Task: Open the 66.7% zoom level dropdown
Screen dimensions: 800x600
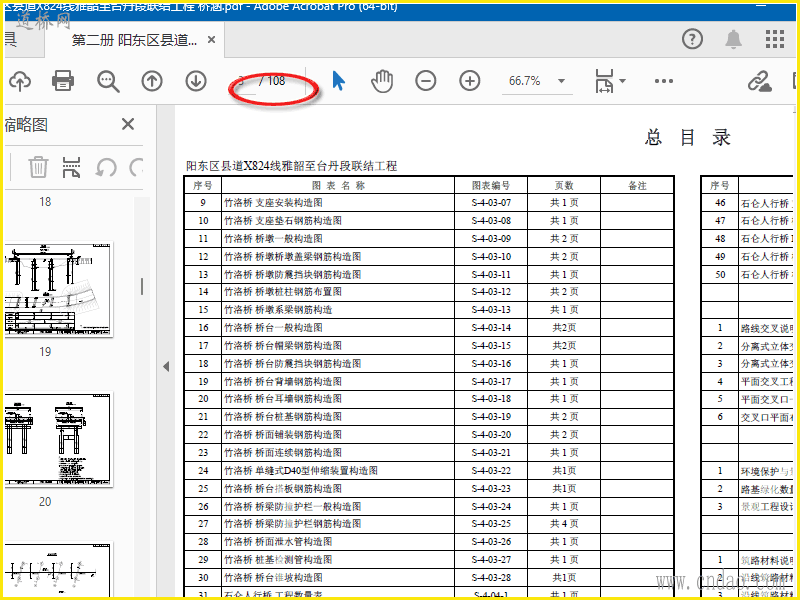Action: (561, 81)
